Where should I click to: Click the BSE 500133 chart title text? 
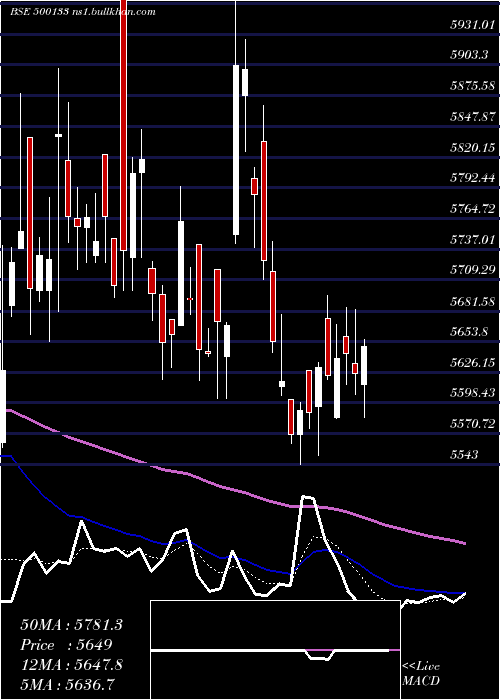point(83,12)
